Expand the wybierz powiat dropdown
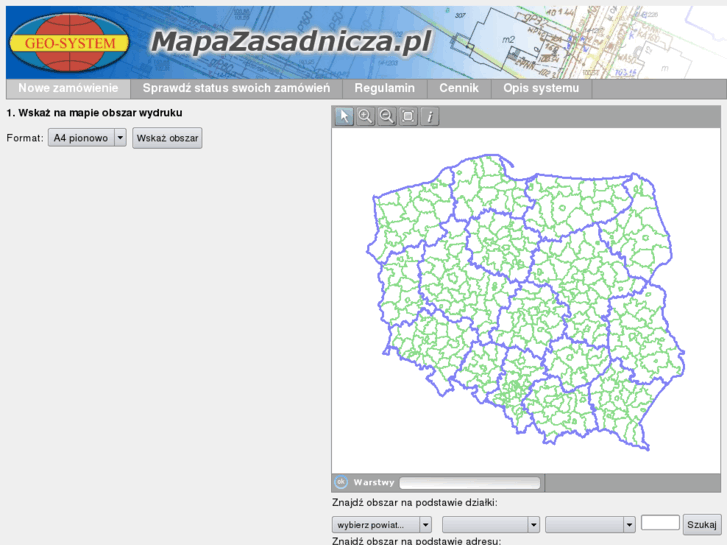This screenshot has height=545, width=727. point(382,525)
